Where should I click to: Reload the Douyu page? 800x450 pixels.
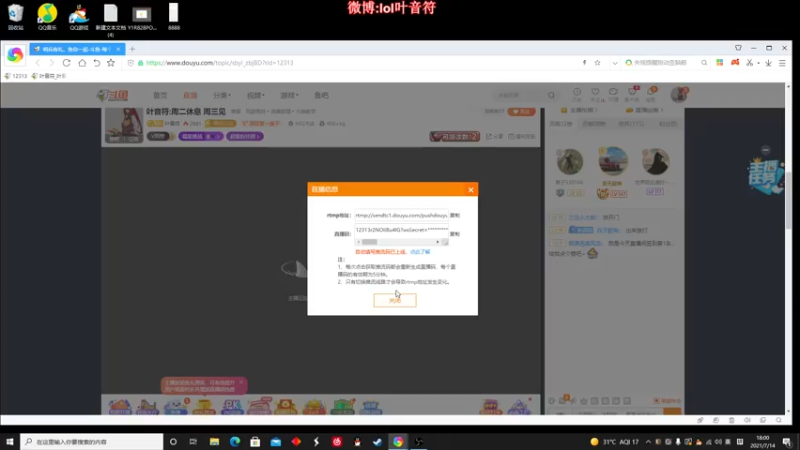tap(66, 63)
